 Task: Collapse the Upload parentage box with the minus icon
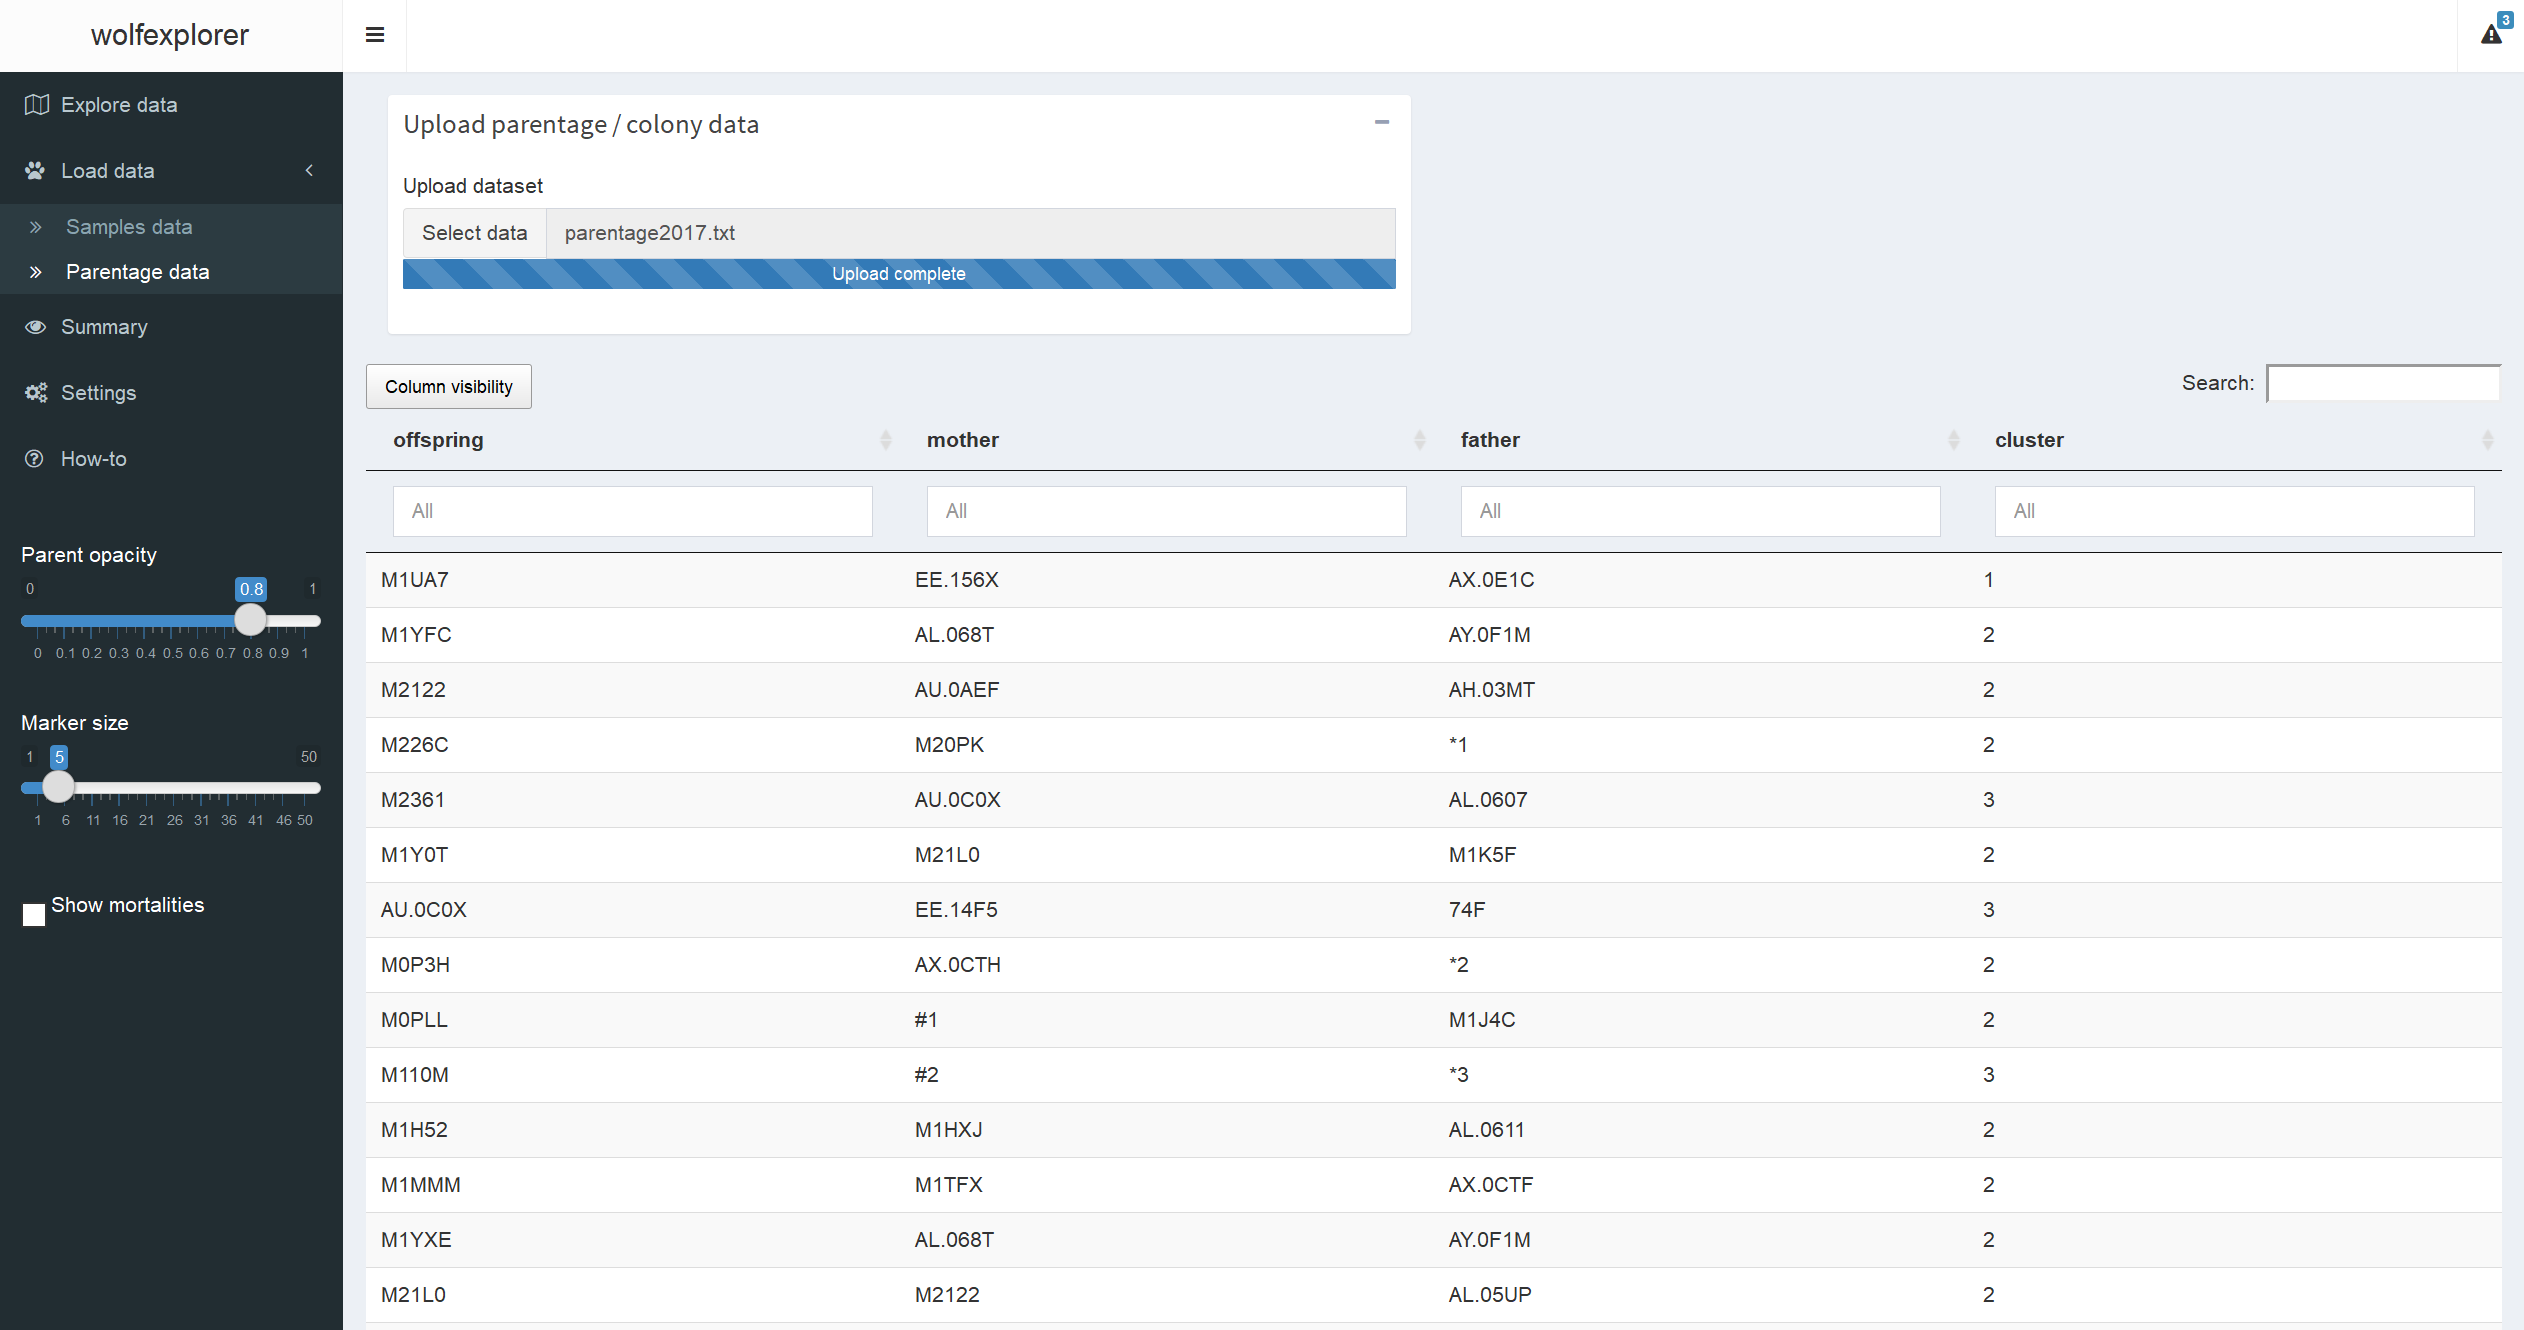click(1382, 122)
